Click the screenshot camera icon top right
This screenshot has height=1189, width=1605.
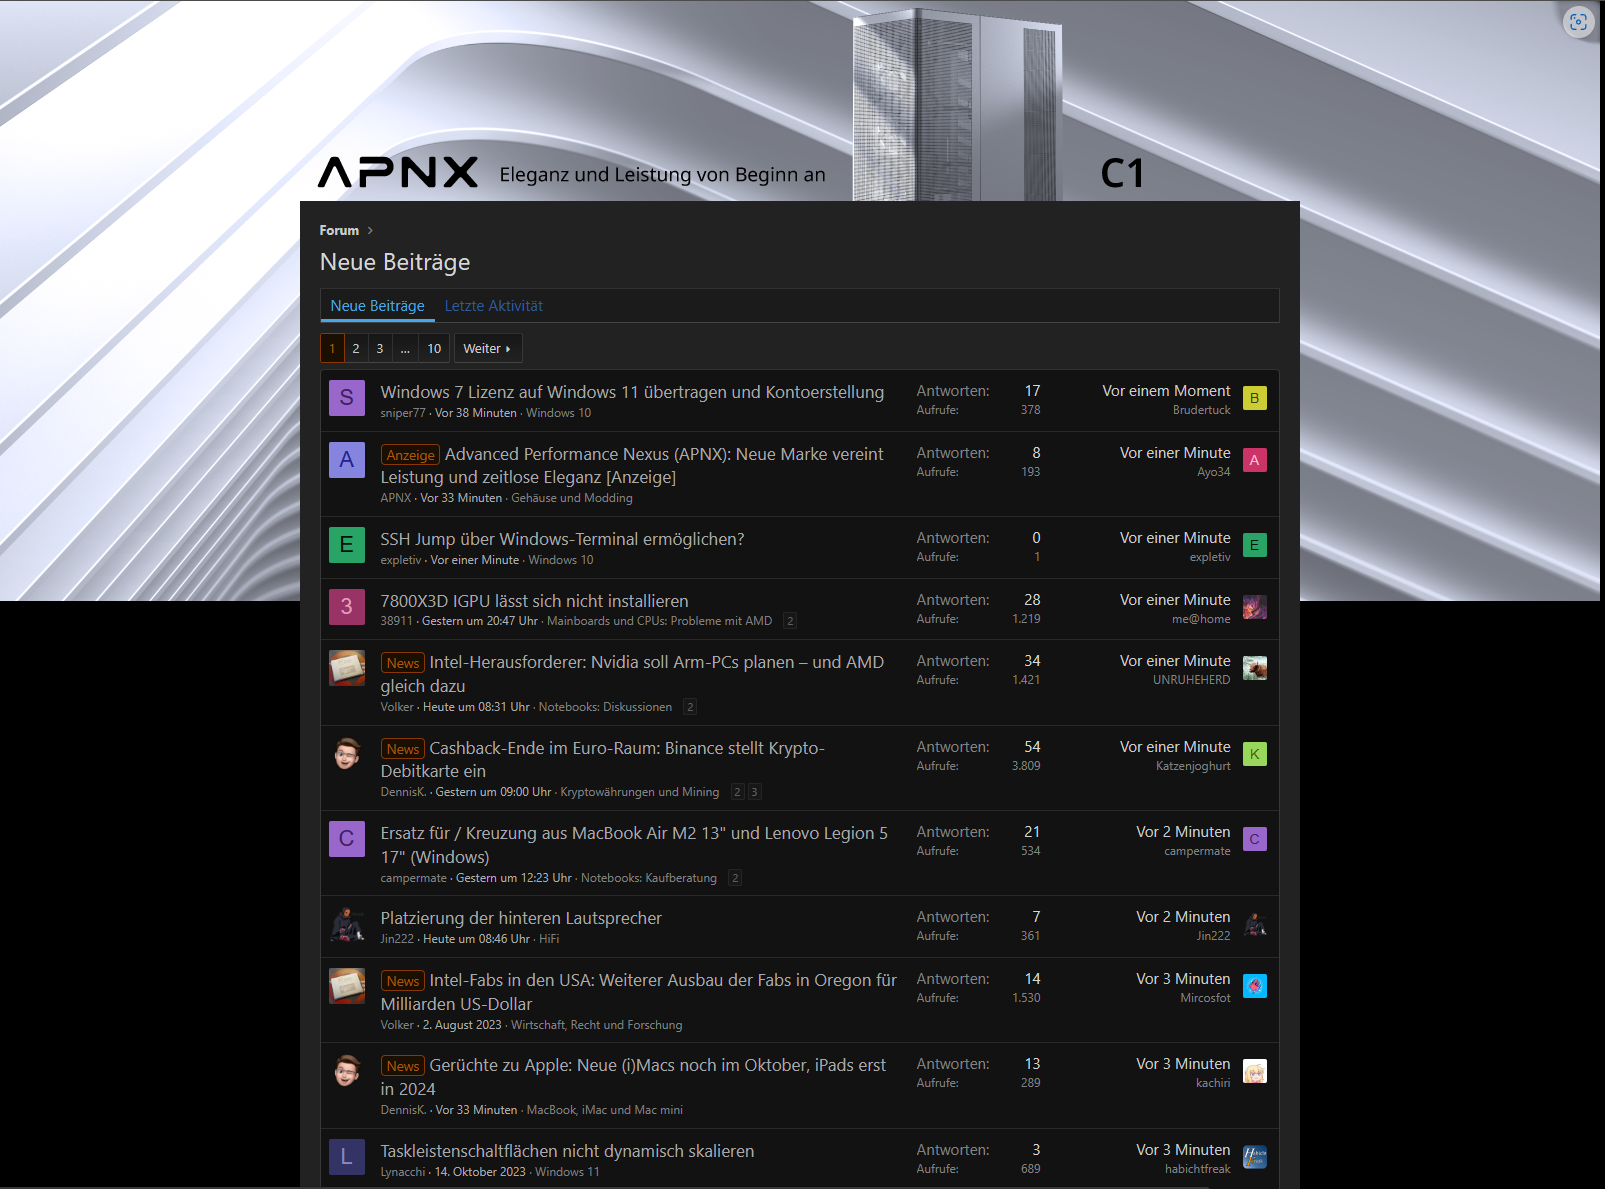(x=1578, y=21)
